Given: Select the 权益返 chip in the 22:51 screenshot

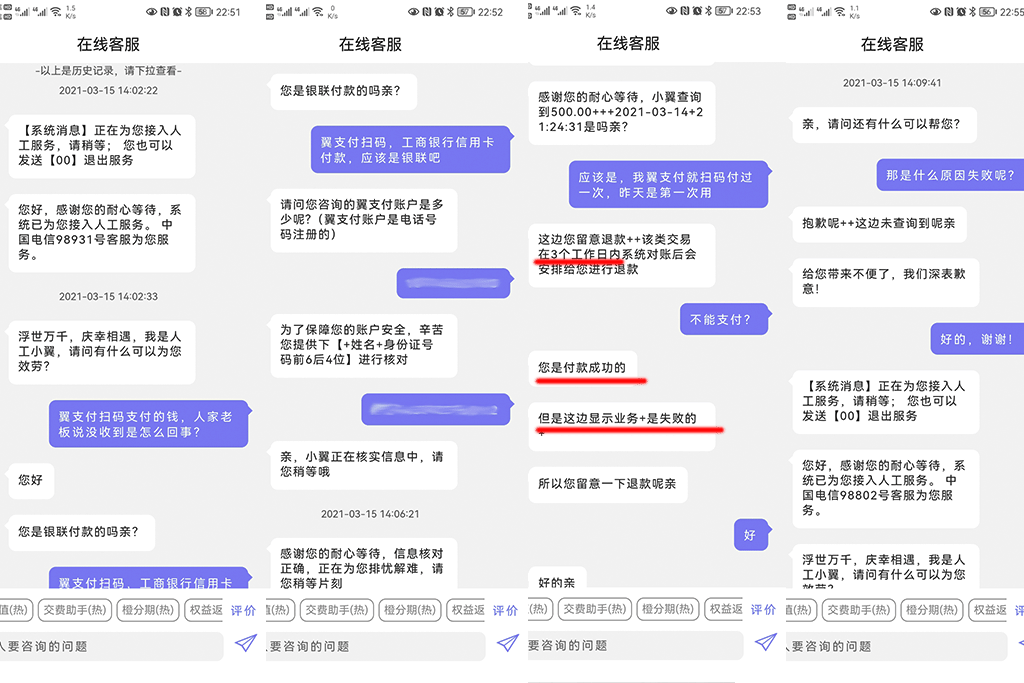Looking at the screenshot, I should pos(204,610).
